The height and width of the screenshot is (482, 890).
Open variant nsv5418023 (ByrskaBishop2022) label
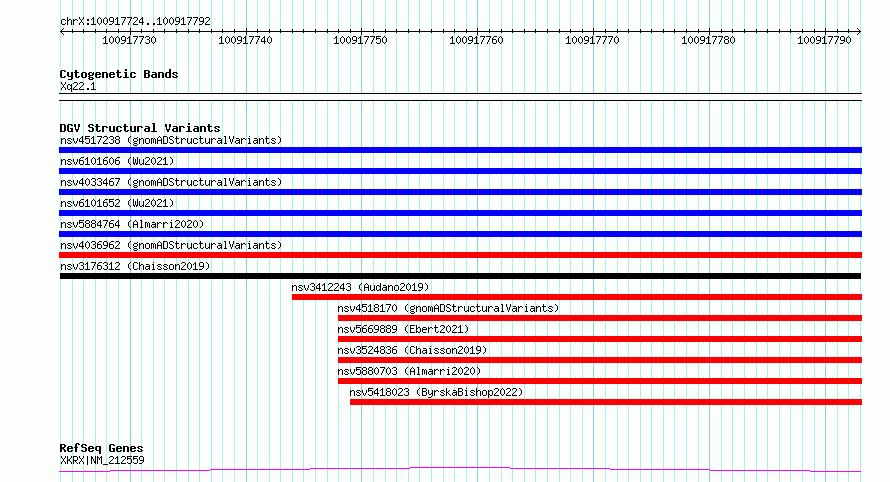436,392
